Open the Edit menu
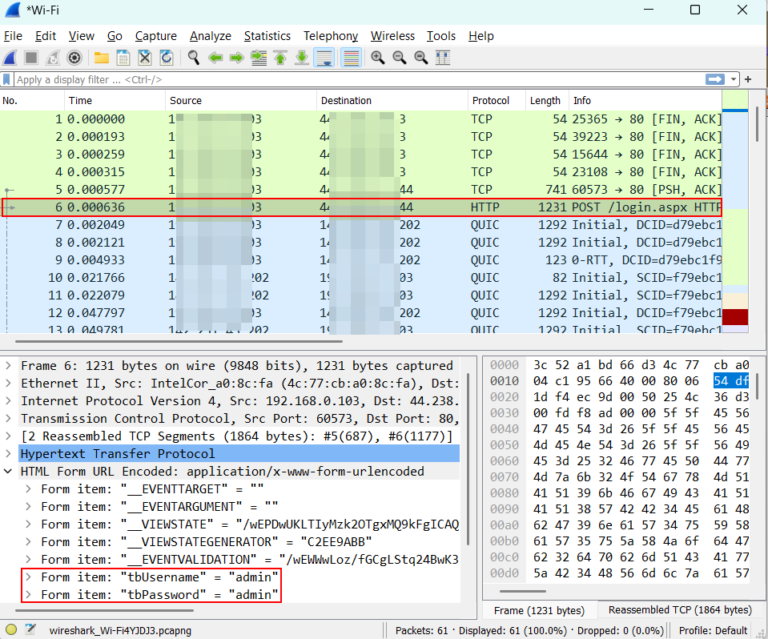This screenshot has width=768, height=639. (x=46, y=36)
